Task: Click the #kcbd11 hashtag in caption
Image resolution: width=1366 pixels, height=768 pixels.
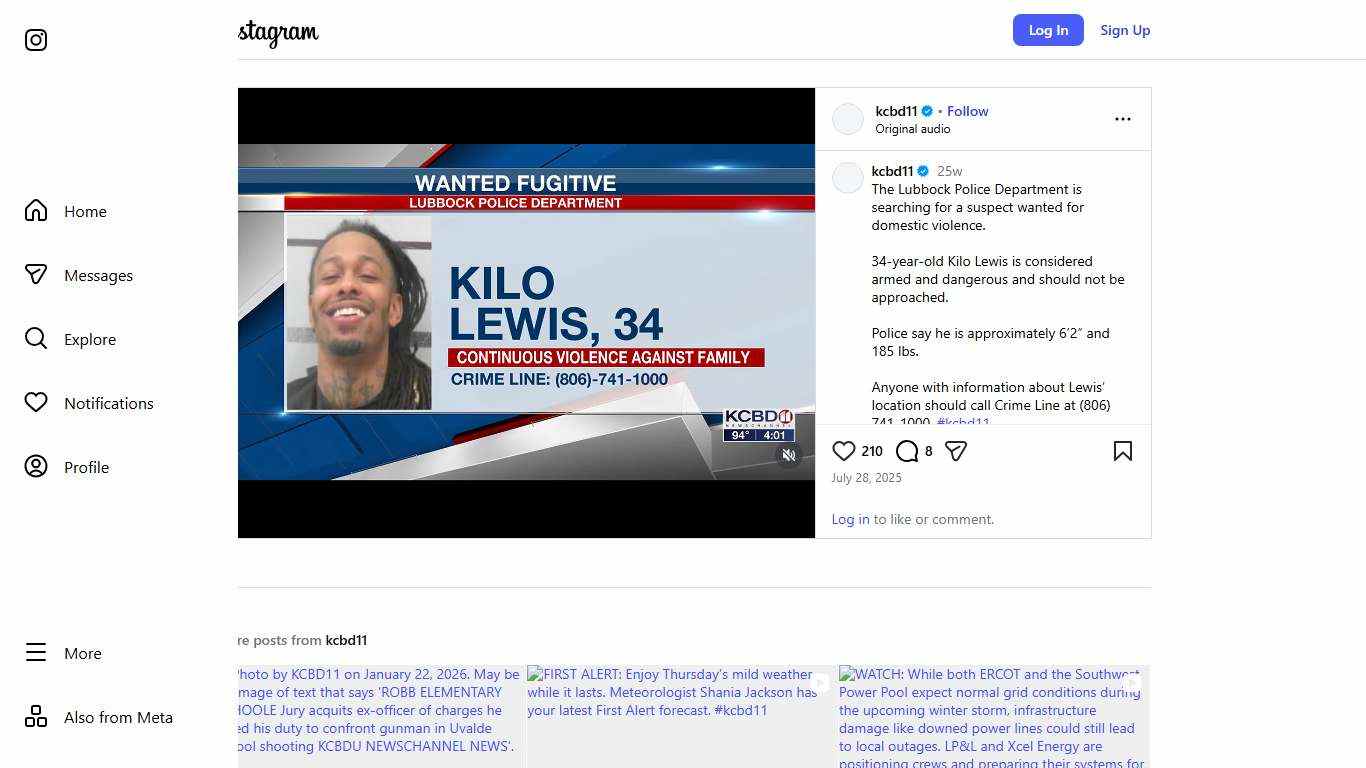Action: tap(963, 422)
